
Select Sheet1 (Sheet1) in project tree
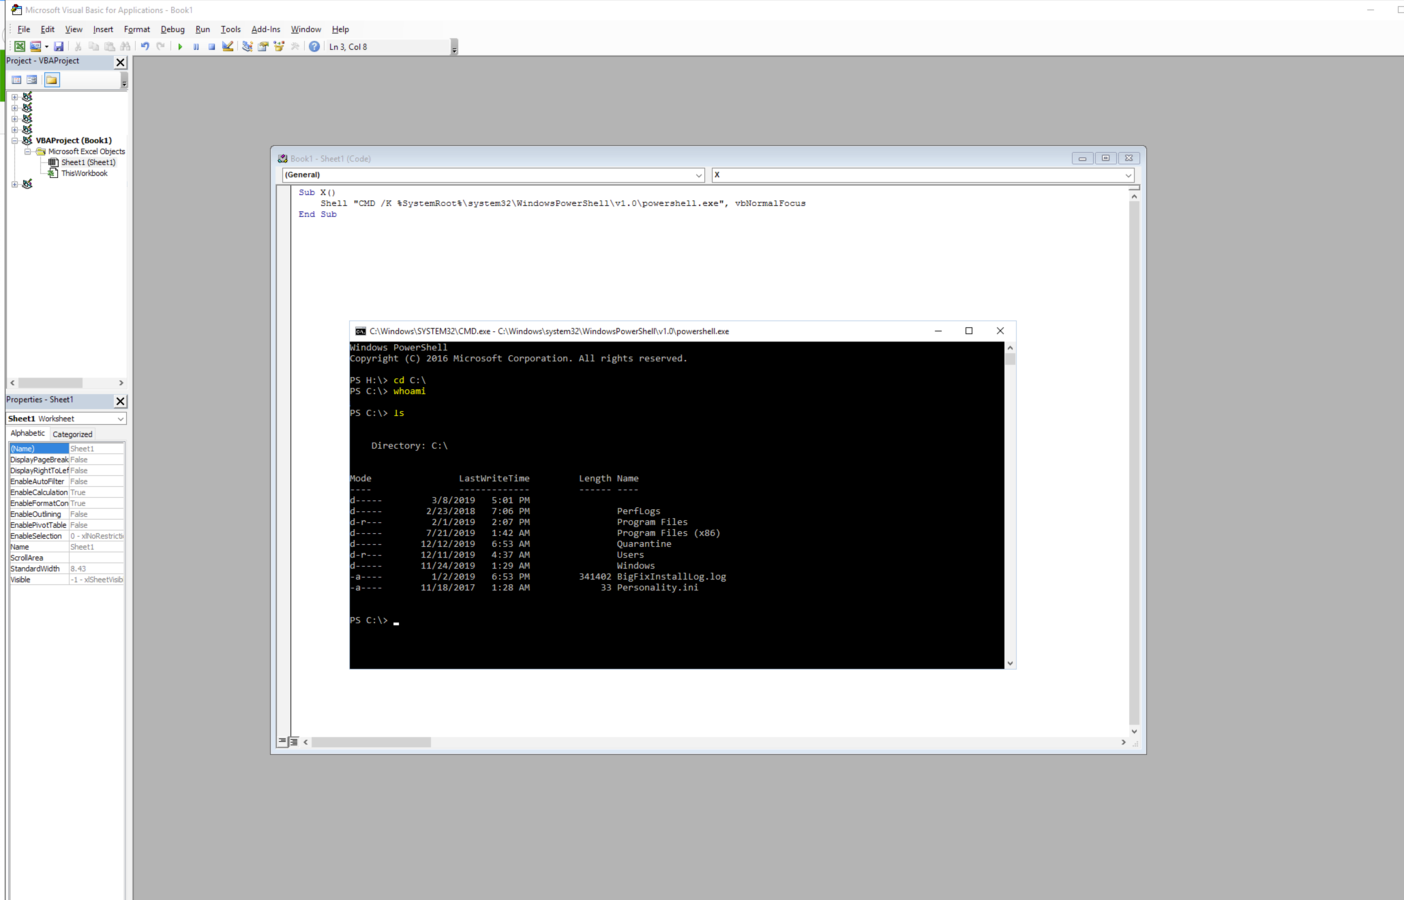coord(88,162)
